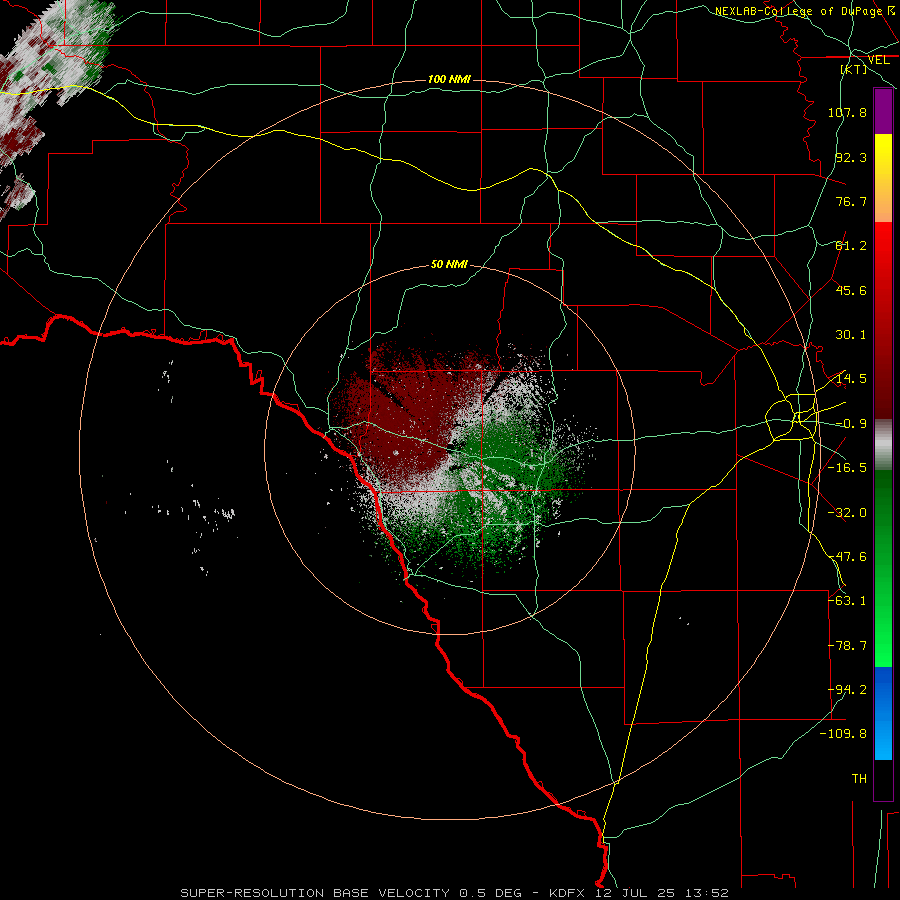Viewport: 900px width, 900px height.
Task: Select the 14.5 scale value
Action: click(x=851, y=379)
